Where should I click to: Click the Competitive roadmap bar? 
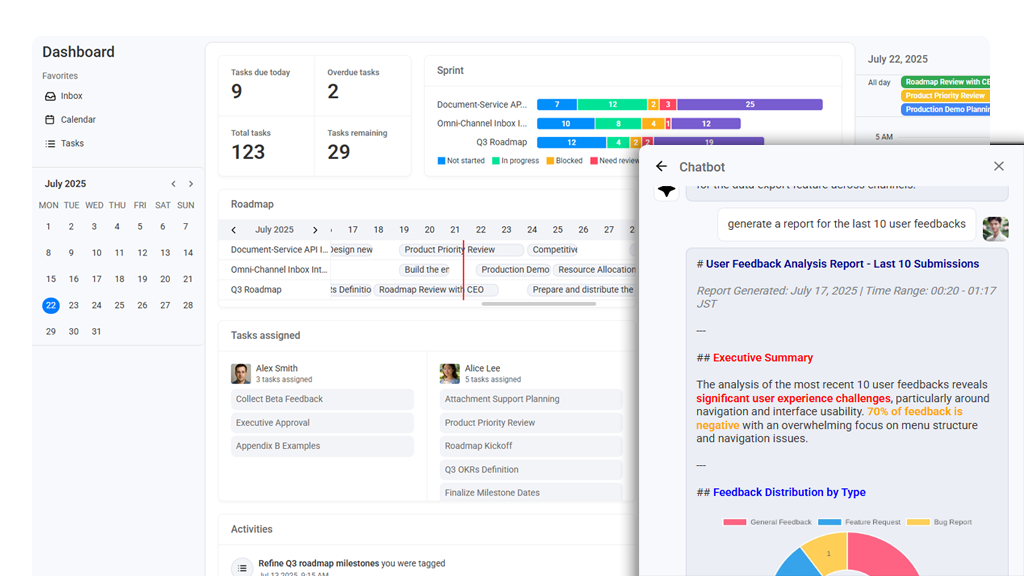point(554,250)
